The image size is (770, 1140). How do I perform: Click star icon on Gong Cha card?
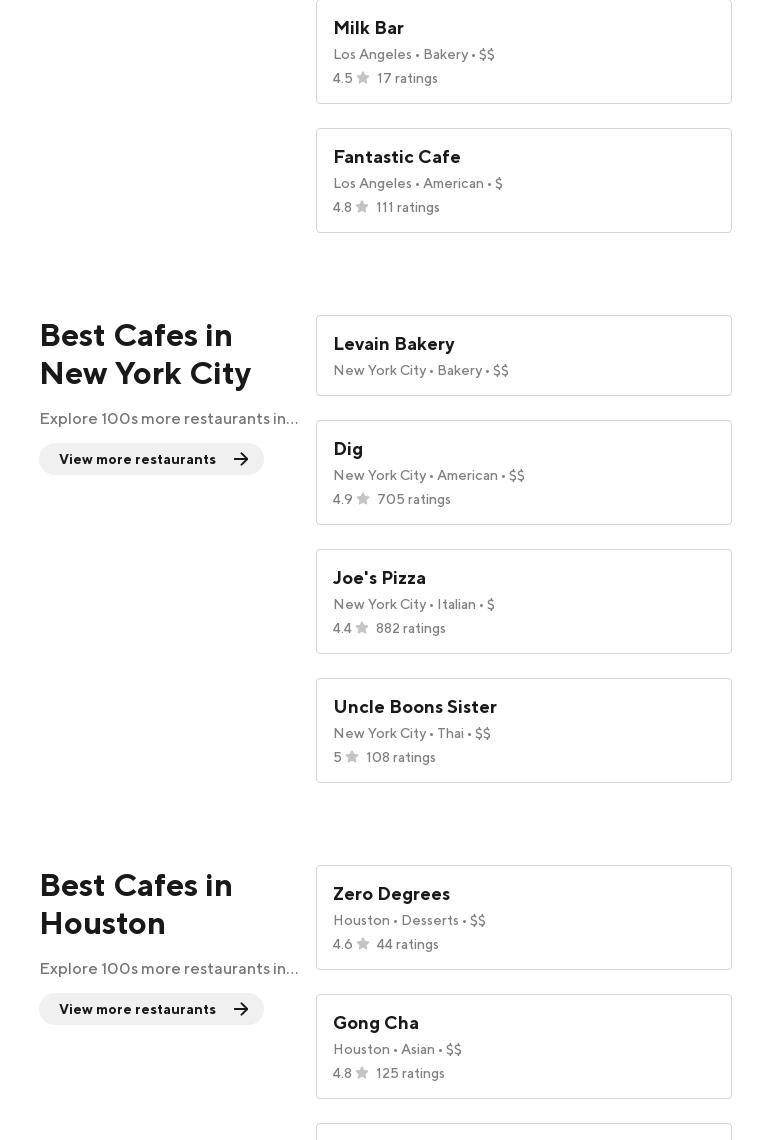point(362,1073)
